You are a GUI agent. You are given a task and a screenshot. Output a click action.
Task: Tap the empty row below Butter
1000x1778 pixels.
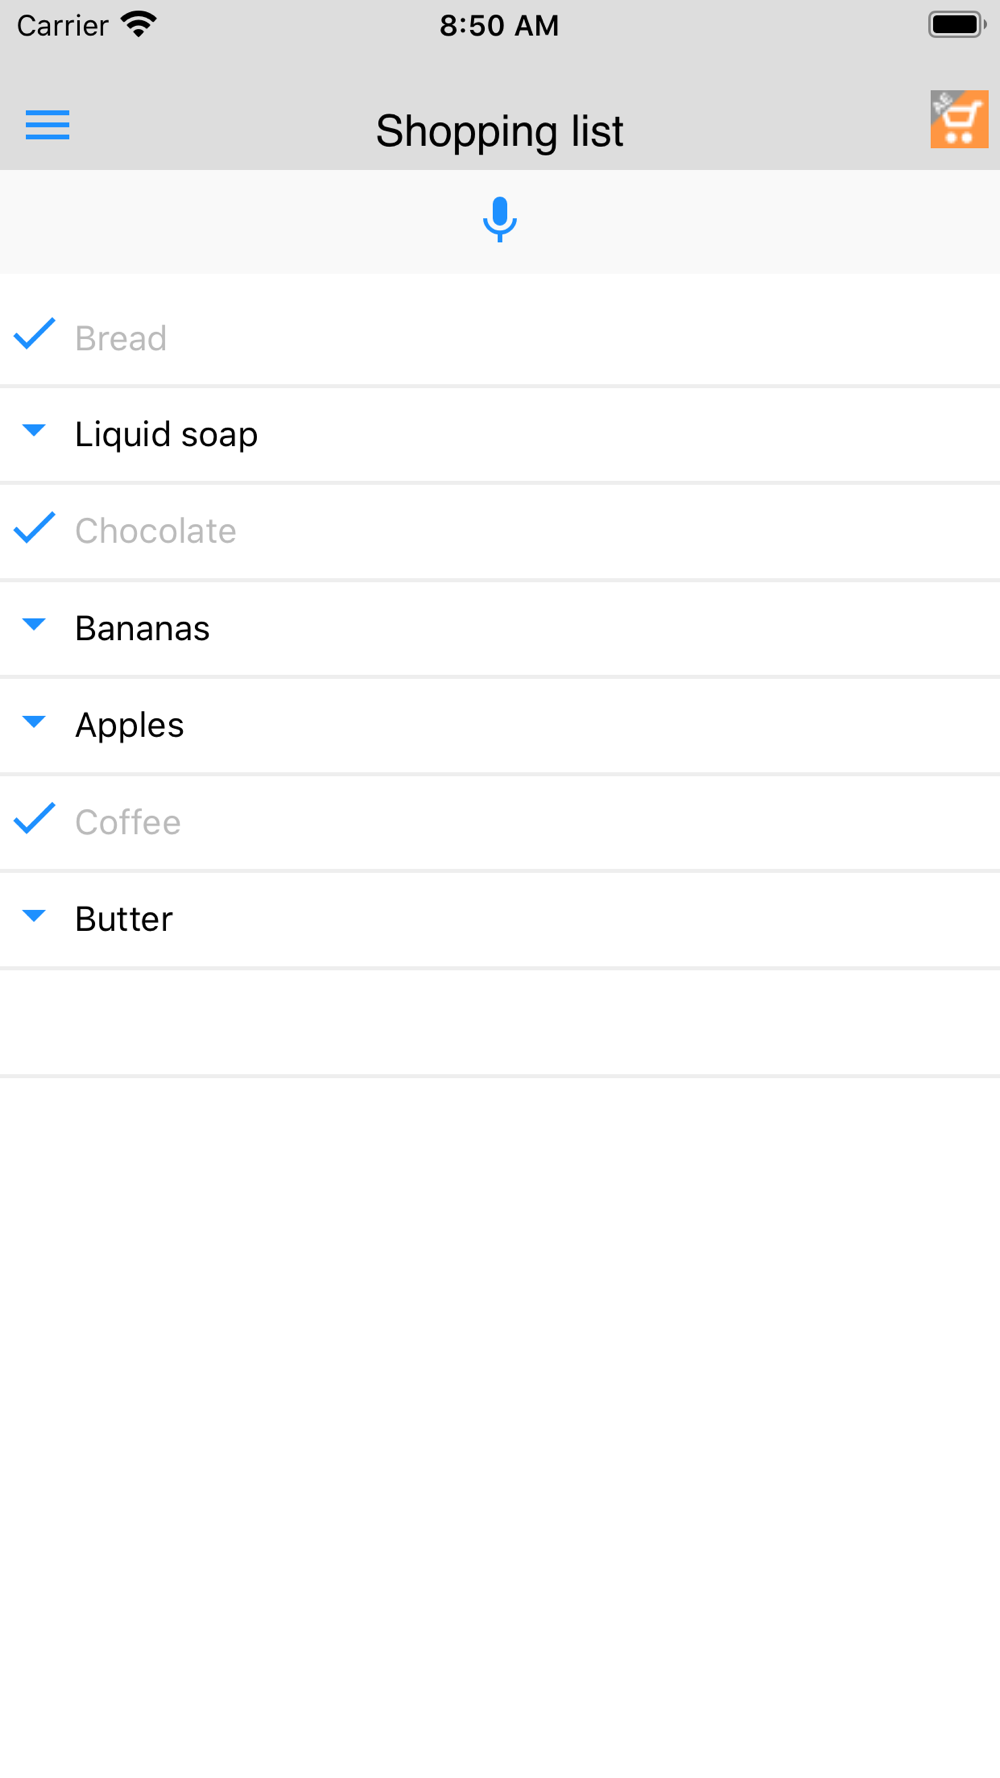tap(500, 1022)
